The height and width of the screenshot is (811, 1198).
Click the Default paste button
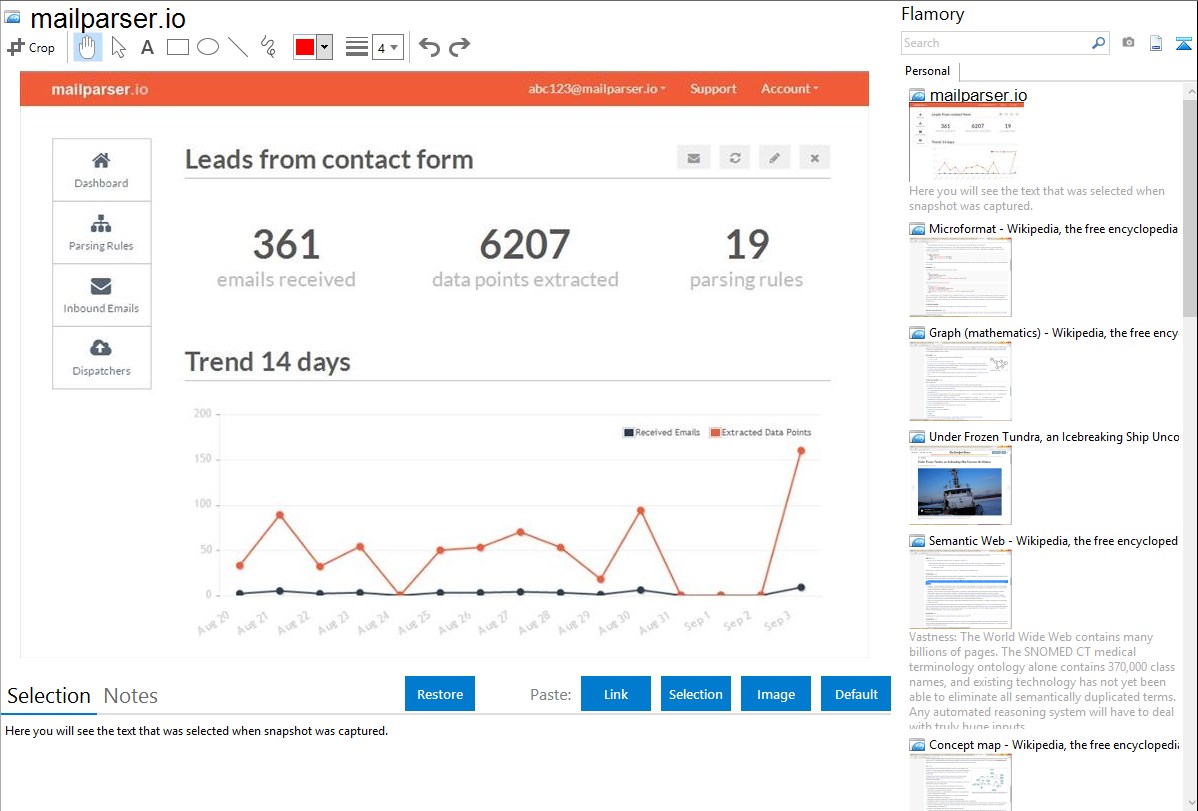coord(856,694)
